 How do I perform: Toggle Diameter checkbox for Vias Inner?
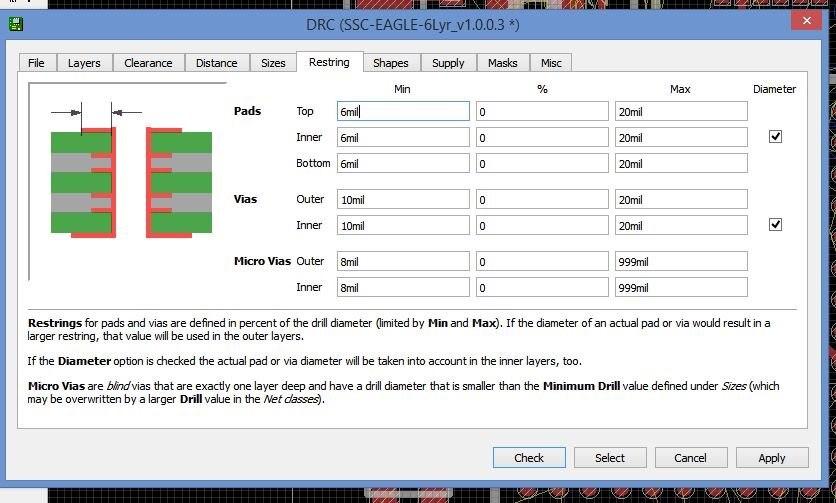[x=775, y=225]
